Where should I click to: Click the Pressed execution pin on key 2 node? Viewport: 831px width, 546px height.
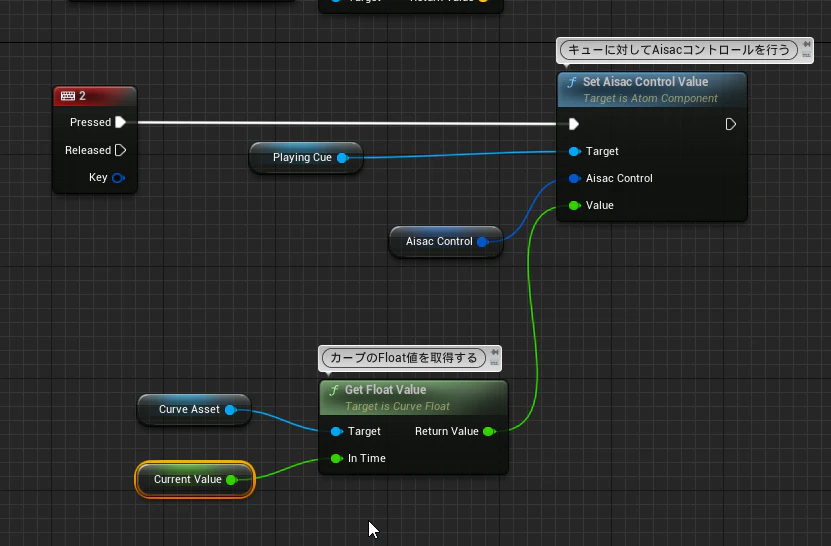point(120,122)
